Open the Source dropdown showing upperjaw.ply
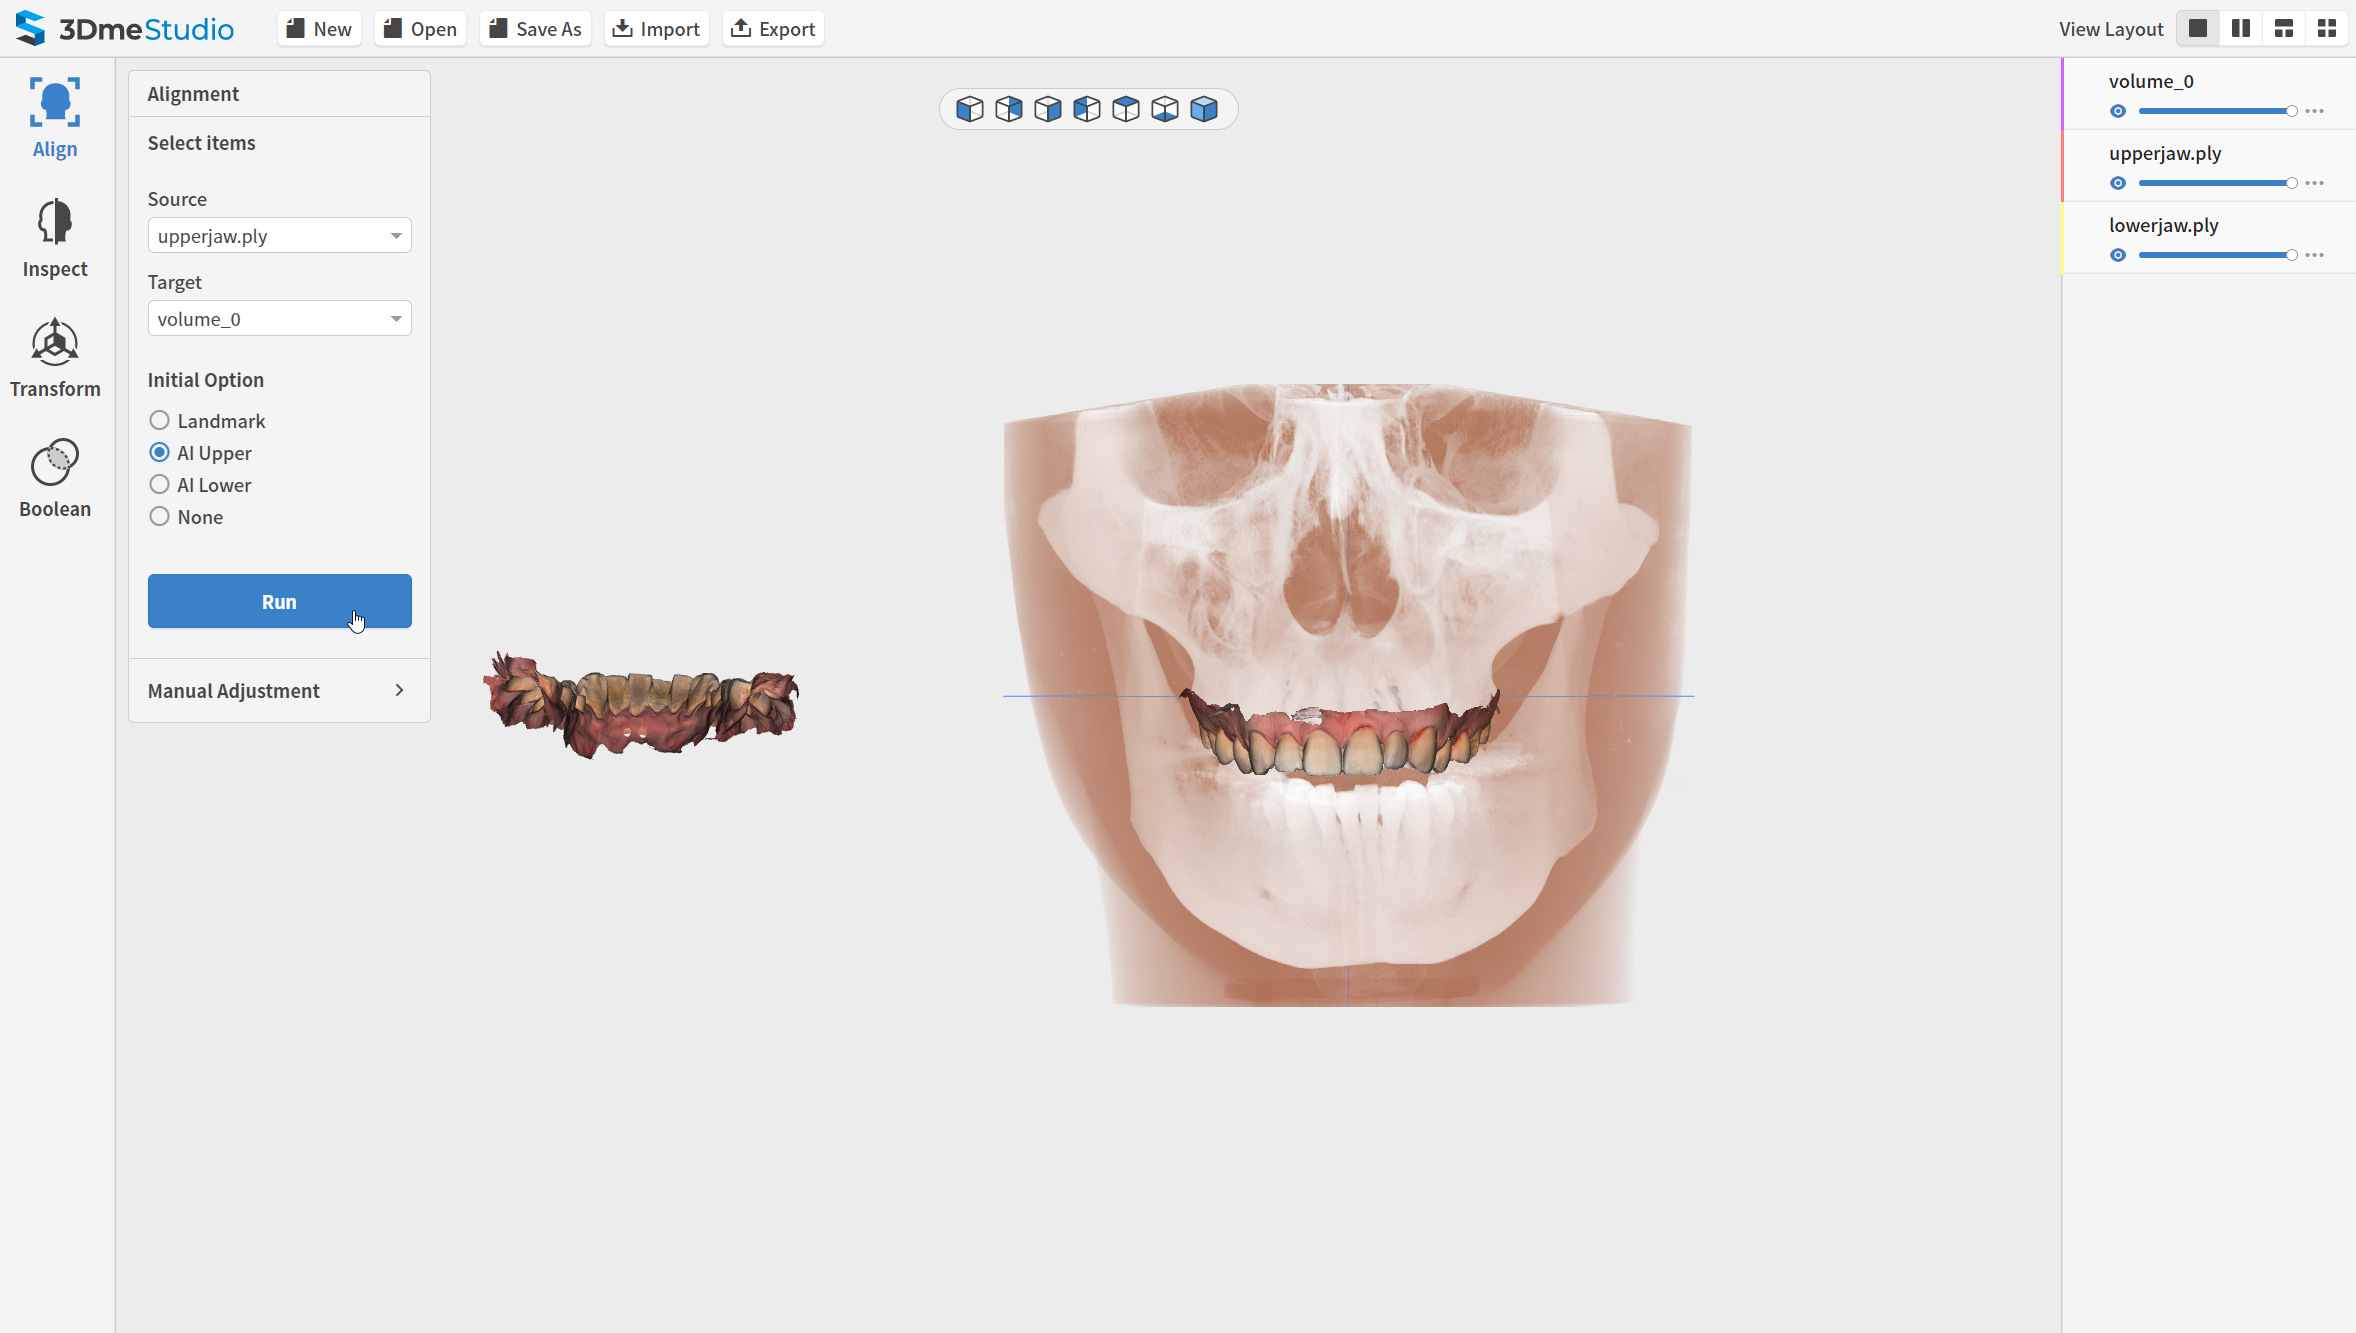2356x1333 pixels. pyautogui.click(x=279, y=236)
